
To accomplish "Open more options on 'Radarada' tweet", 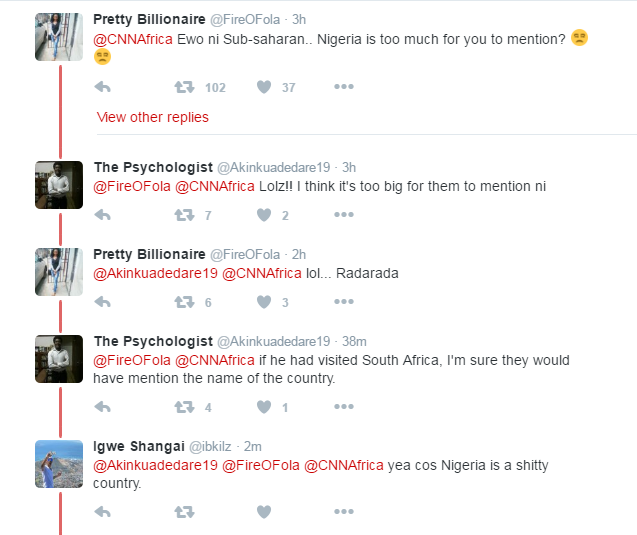I will pos(344,303).
